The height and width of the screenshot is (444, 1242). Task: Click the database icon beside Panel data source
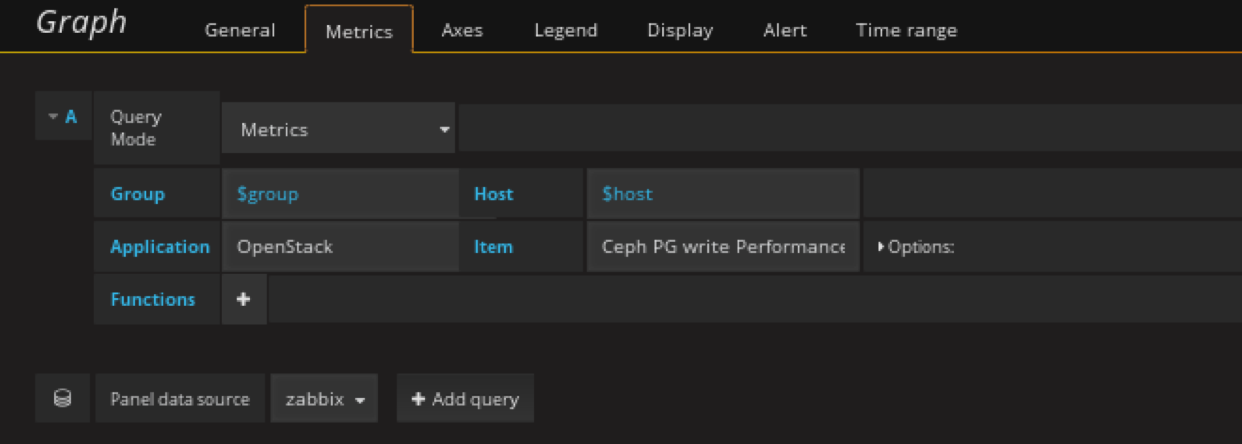(x=62, y=399)
